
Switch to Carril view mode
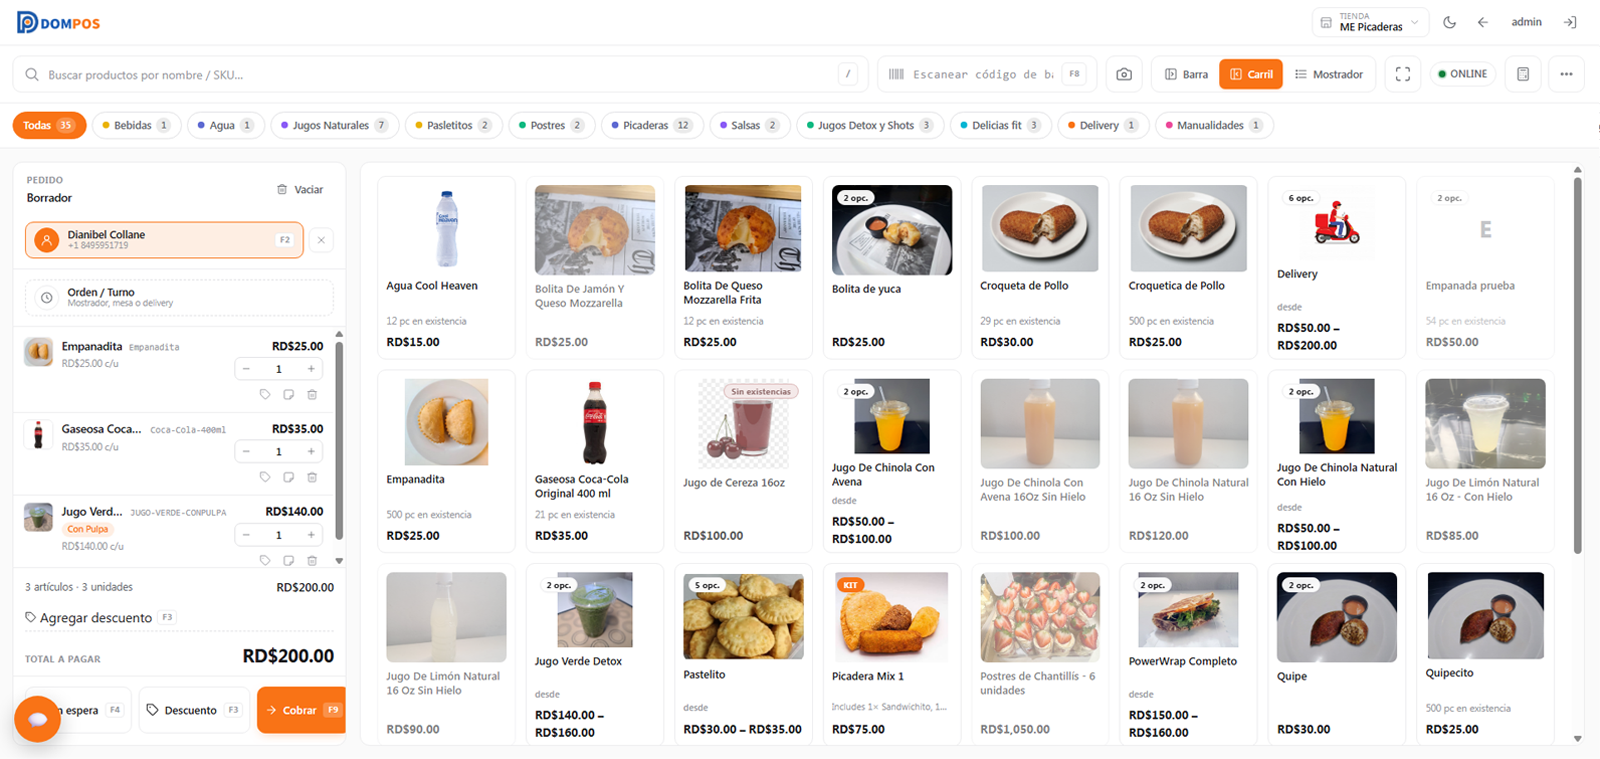(x=1251, y=74)
